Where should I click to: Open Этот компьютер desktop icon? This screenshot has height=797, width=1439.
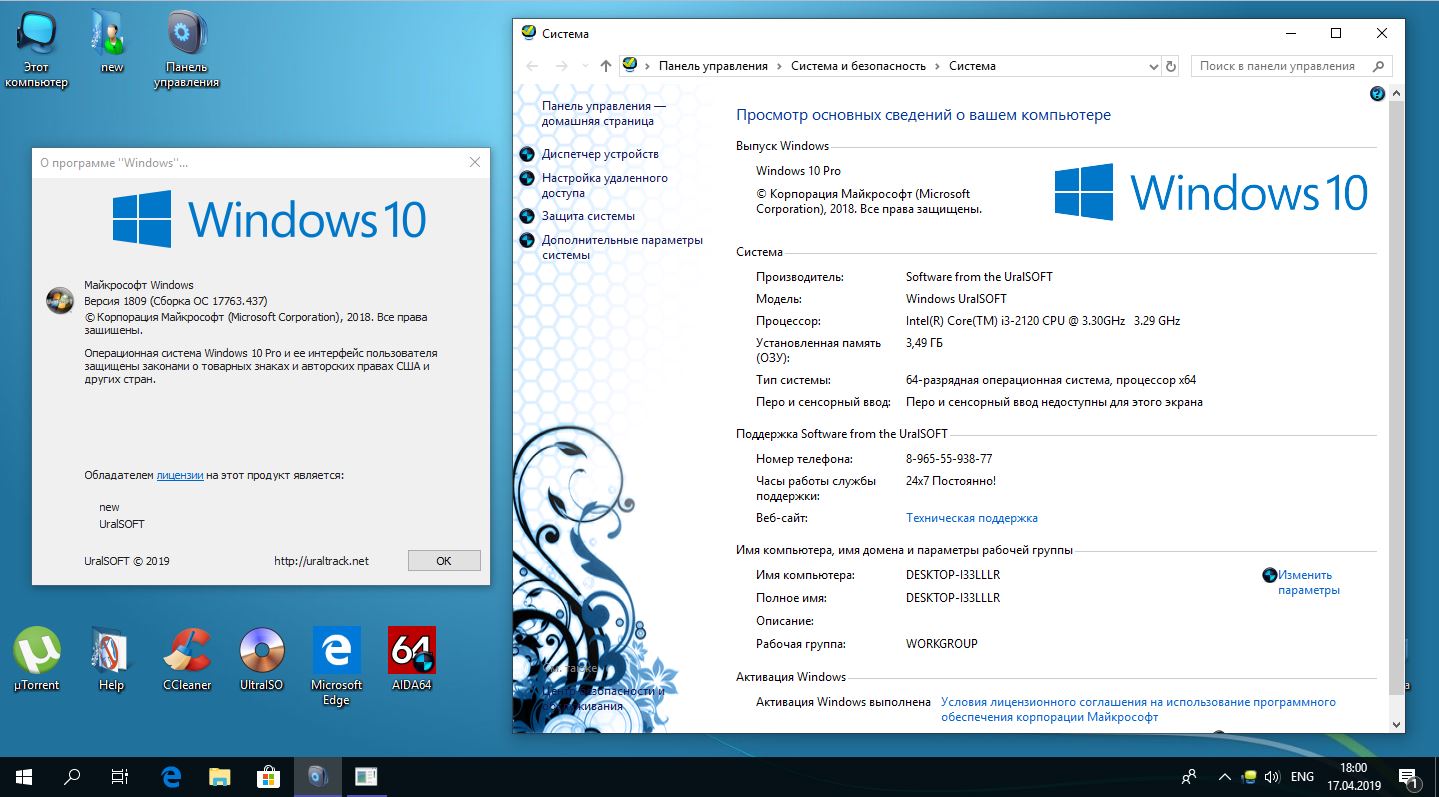click(36, 48)
